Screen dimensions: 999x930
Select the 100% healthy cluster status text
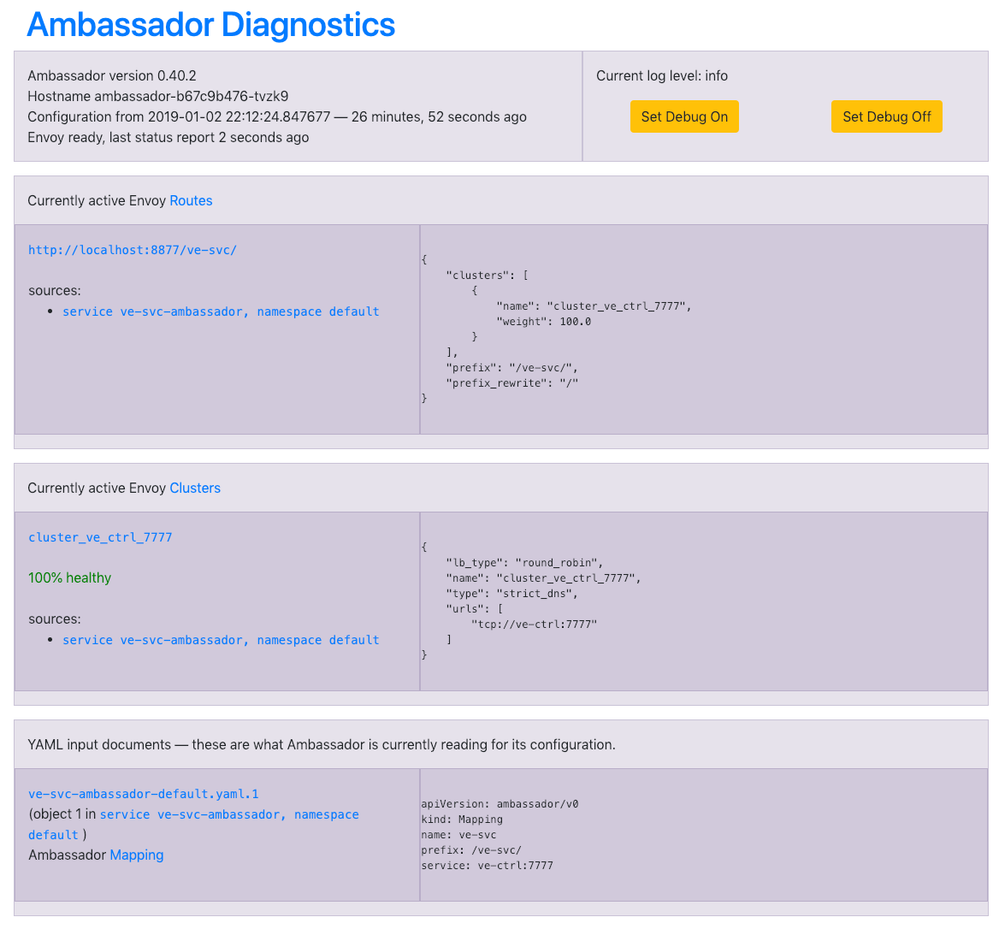coord(69,577)
